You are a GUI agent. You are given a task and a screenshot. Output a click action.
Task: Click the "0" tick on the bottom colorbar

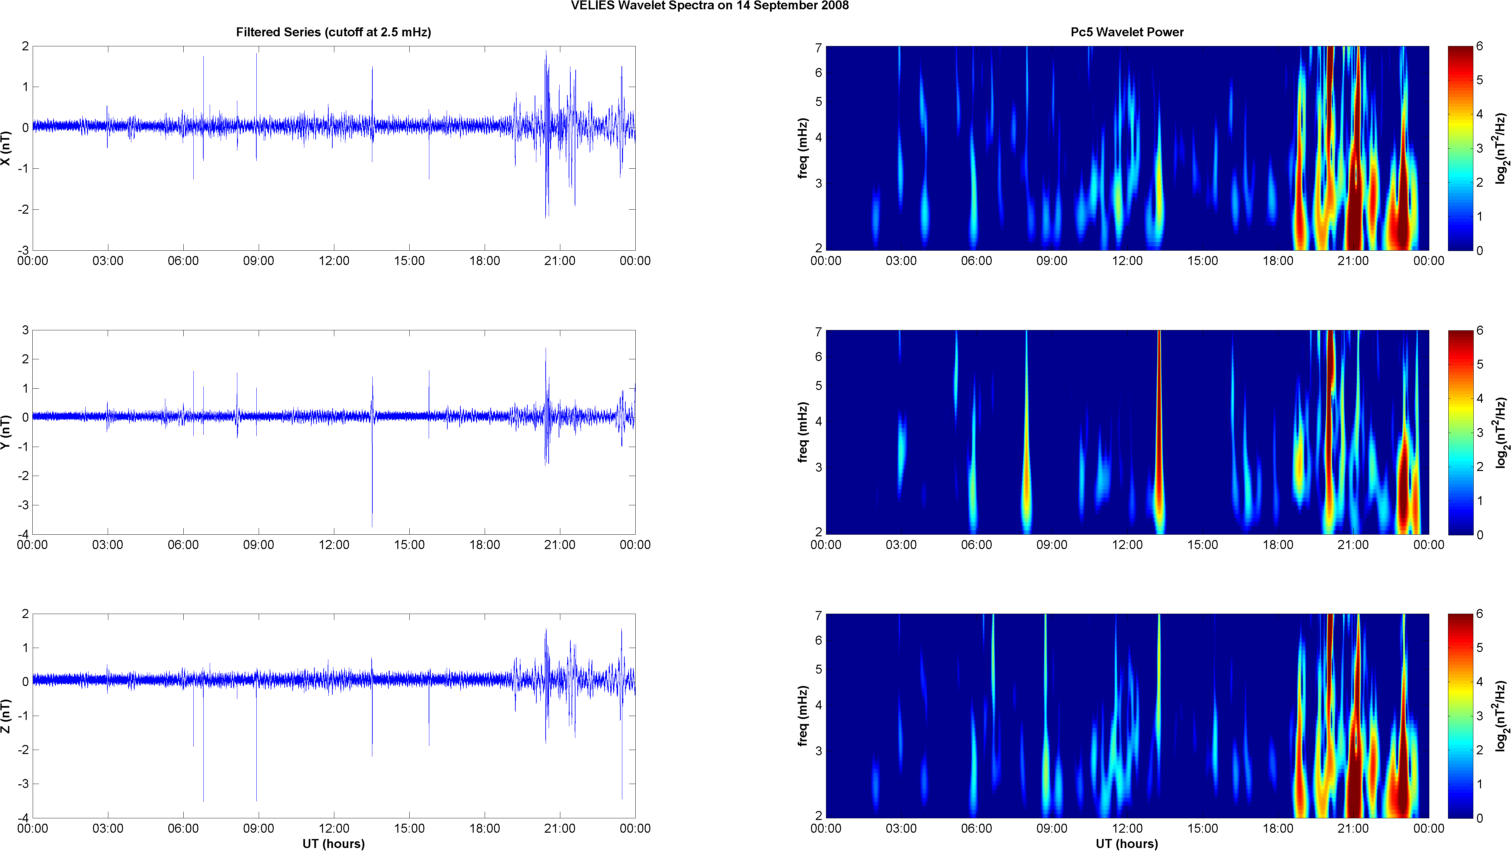[x=1480, y=818]
